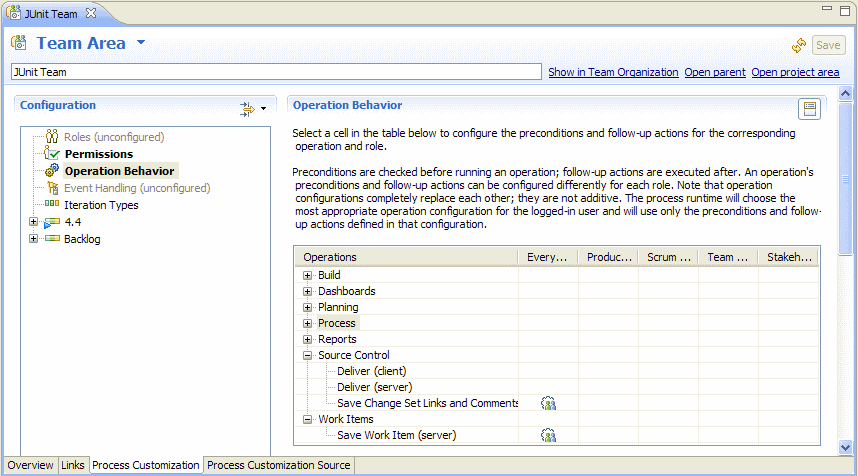Follow the Open project area link

point(795,72)
